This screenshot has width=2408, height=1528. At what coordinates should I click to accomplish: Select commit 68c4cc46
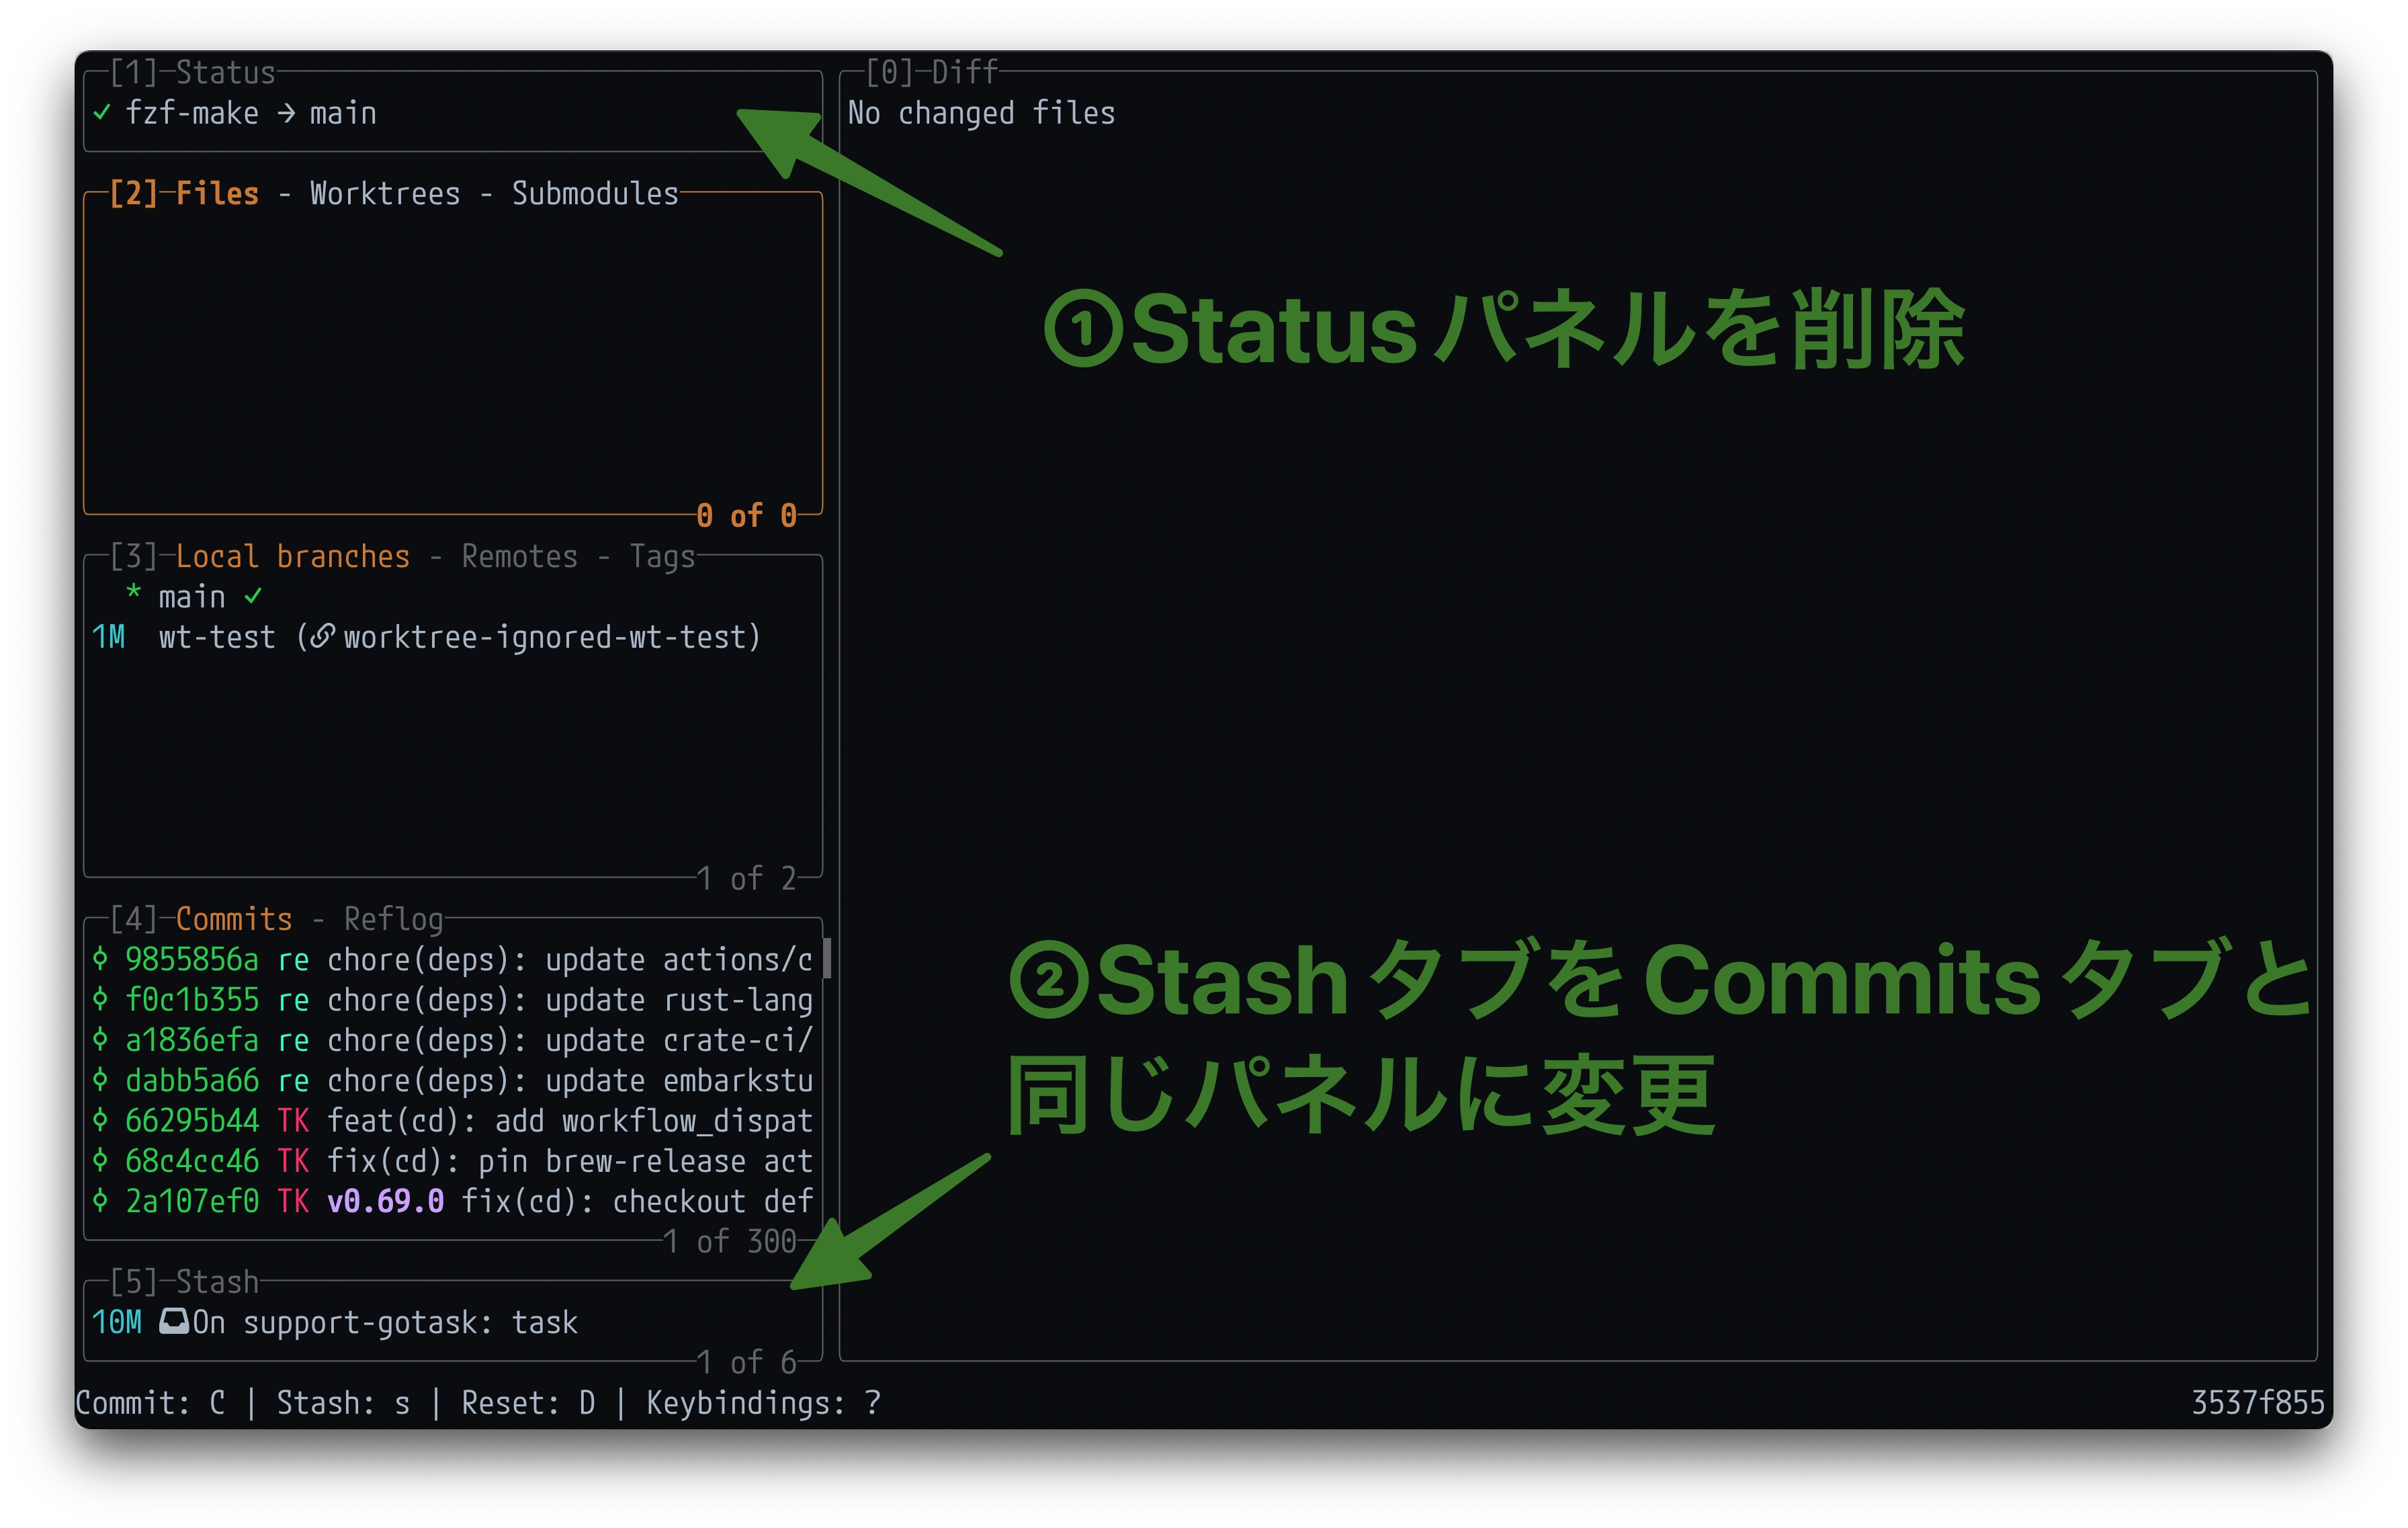[x=453, y=1161]
